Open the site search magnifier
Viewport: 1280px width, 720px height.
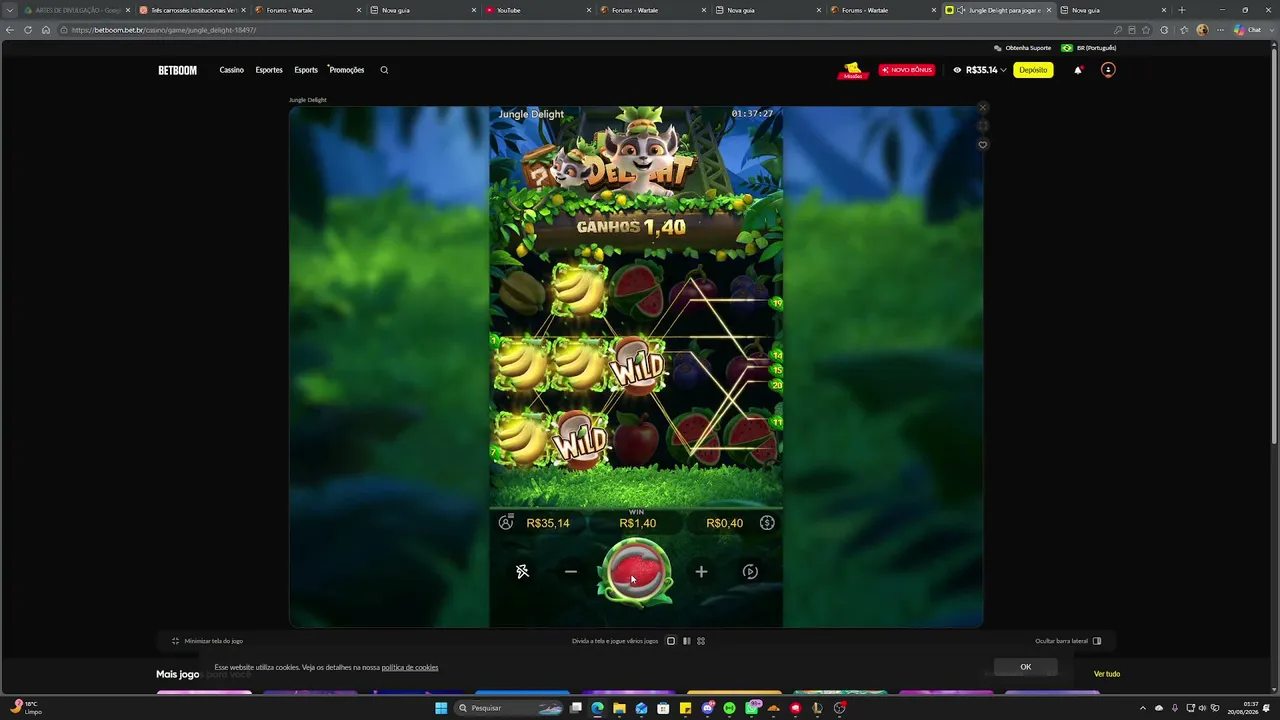click(x=384, y=70)
